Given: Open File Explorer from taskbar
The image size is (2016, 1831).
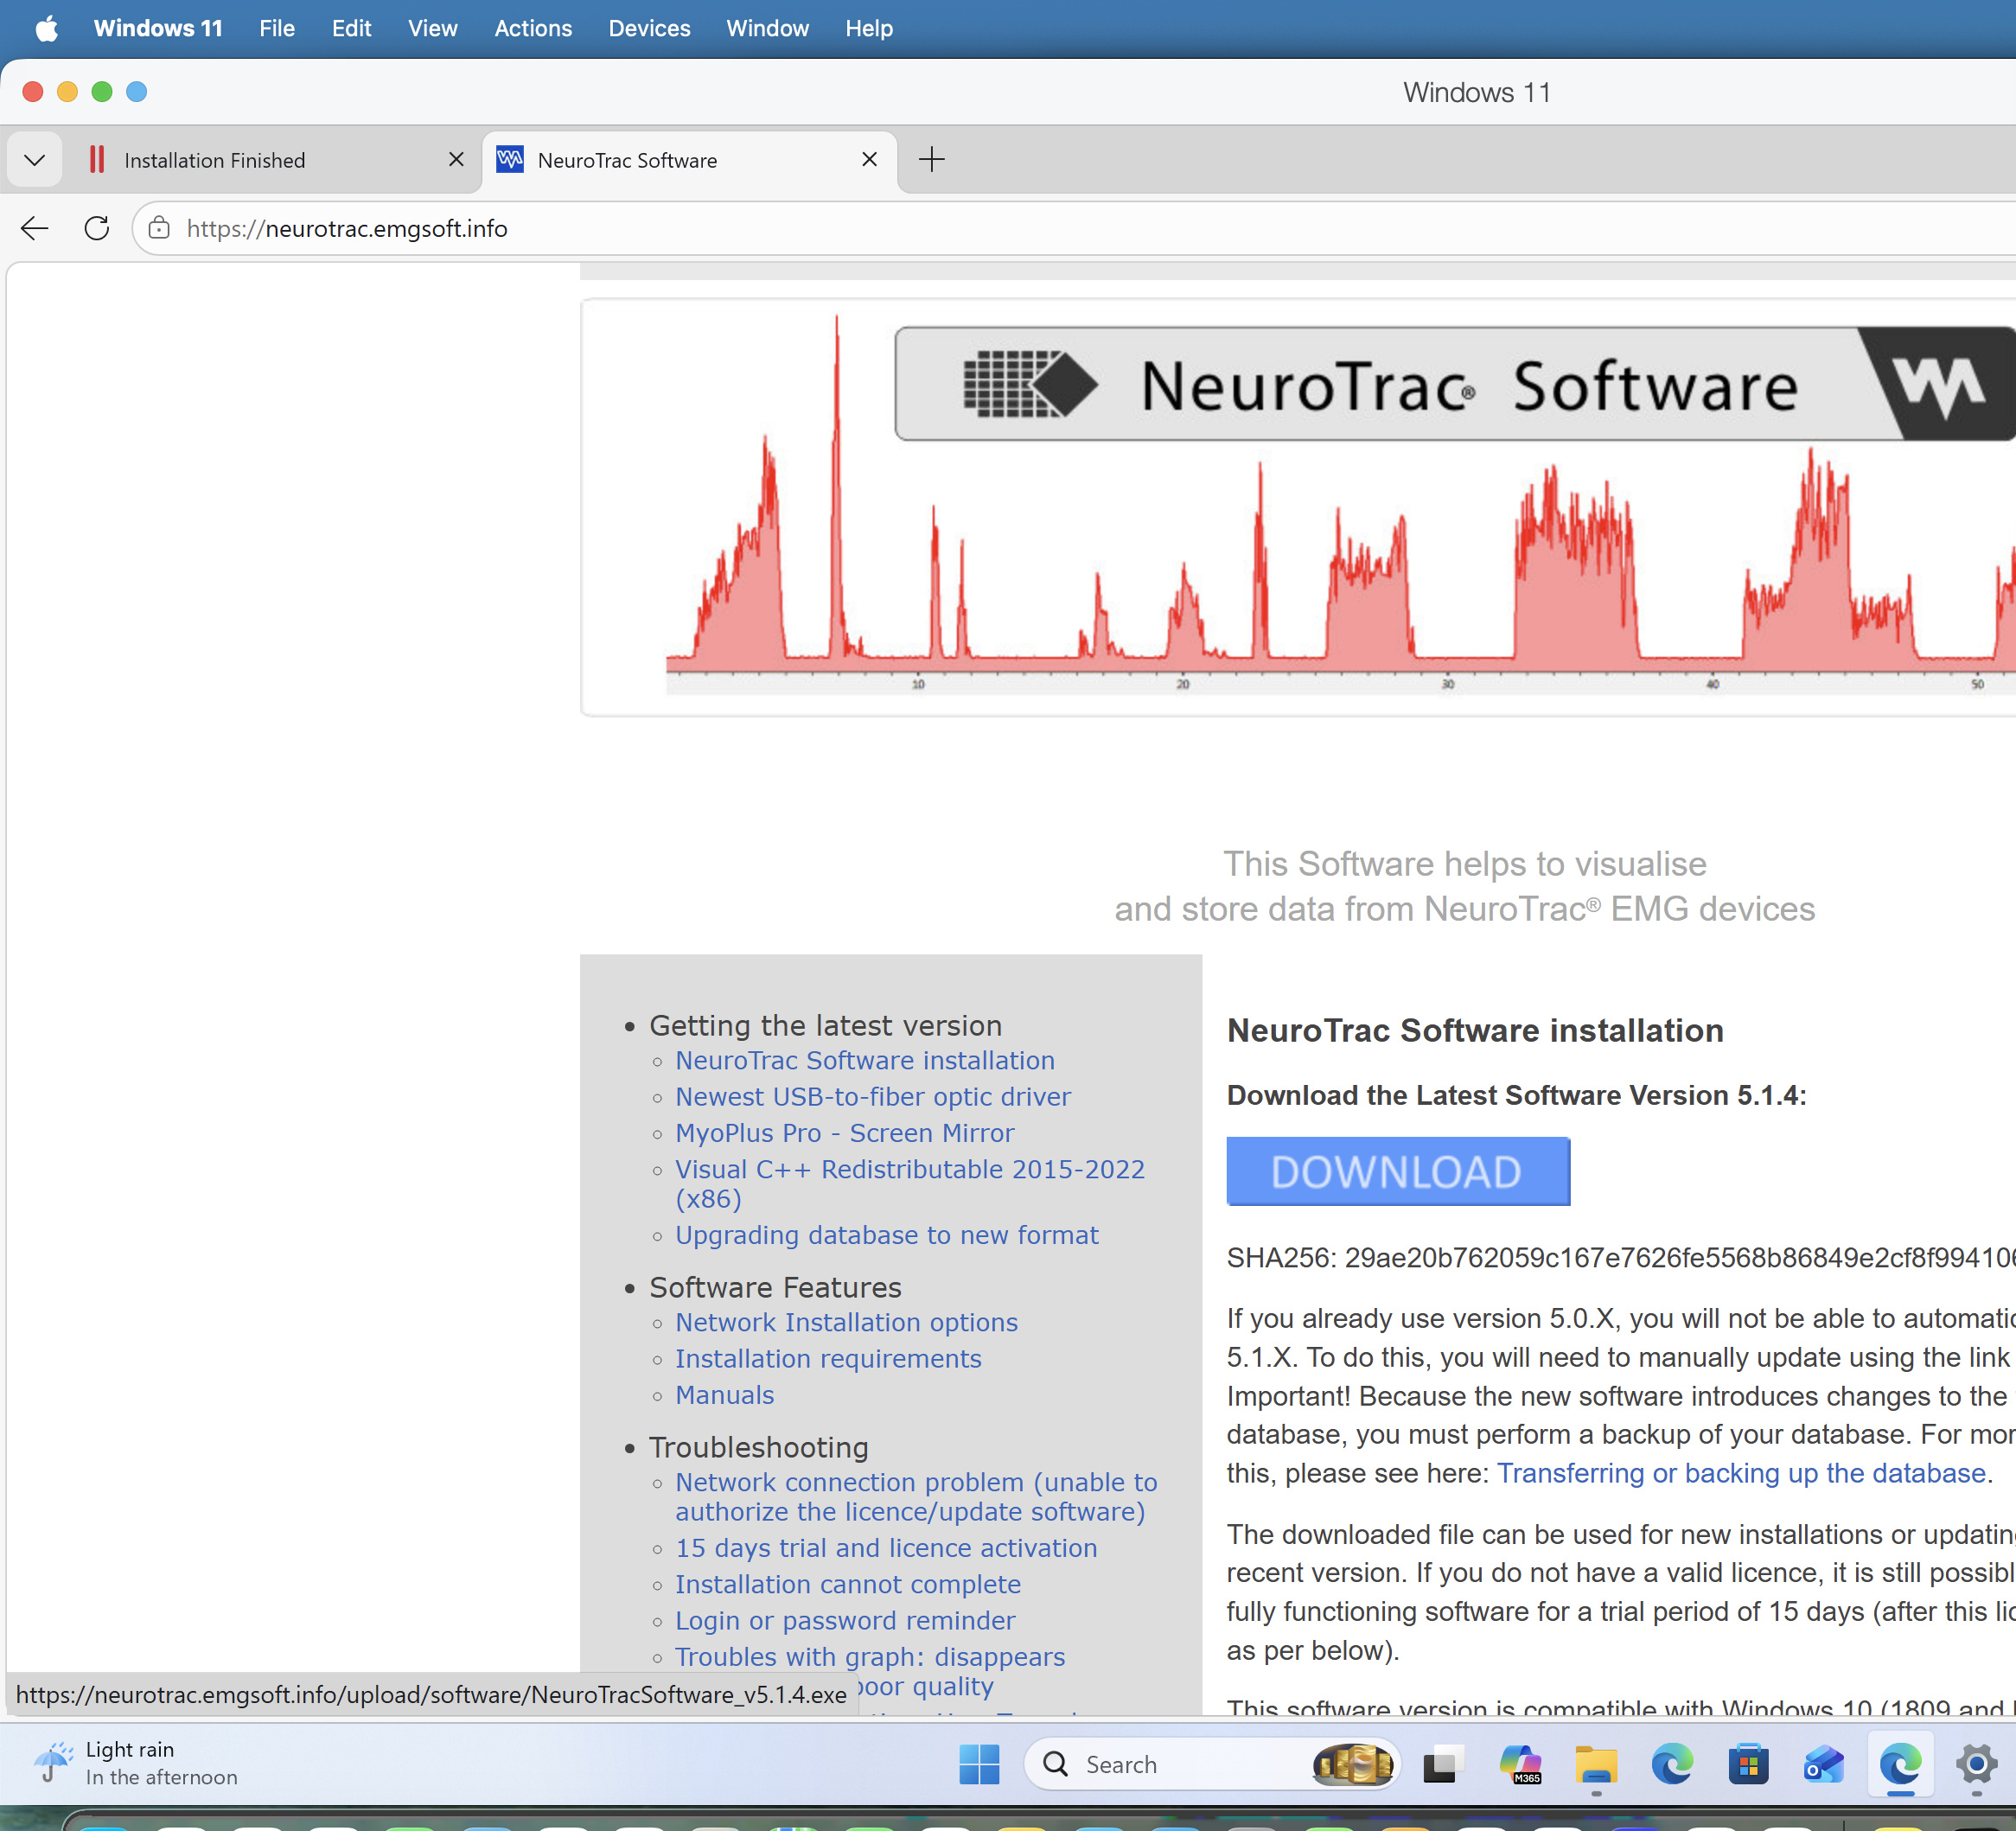Looking at the screenshot, I should 1596,1765.
